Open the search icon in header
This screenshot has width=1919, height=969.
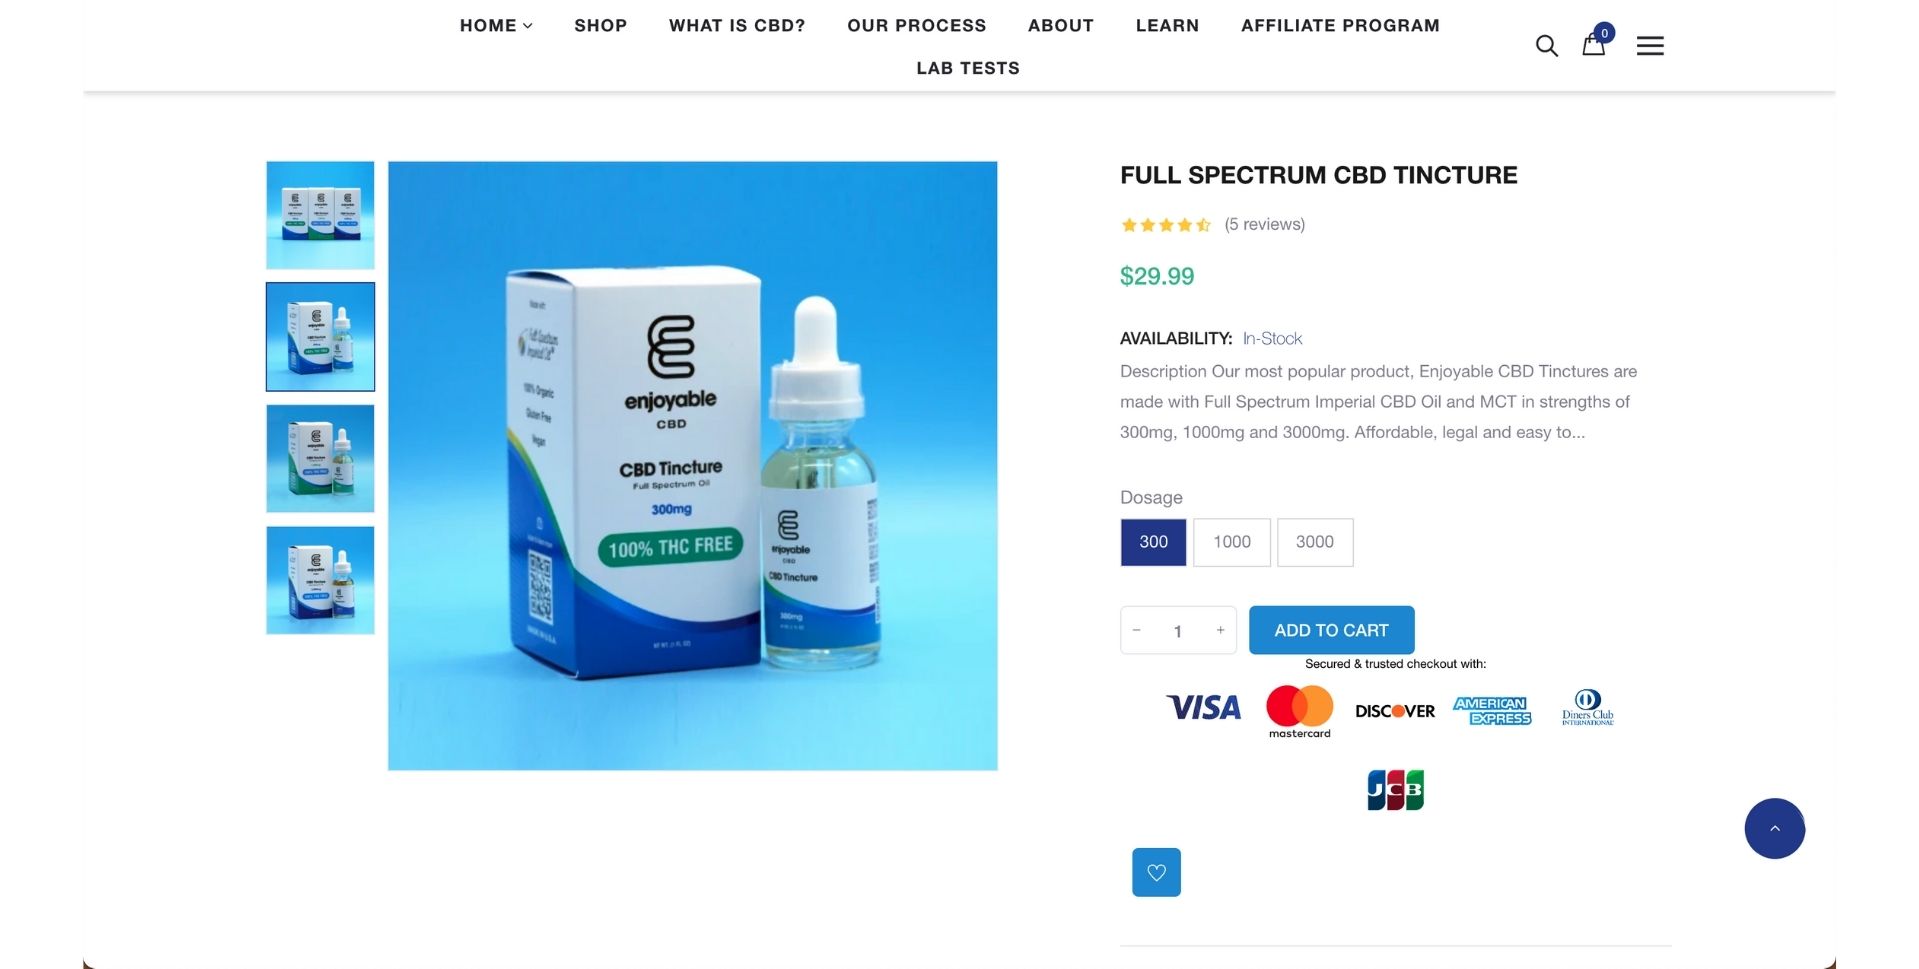coord(1546,46)
